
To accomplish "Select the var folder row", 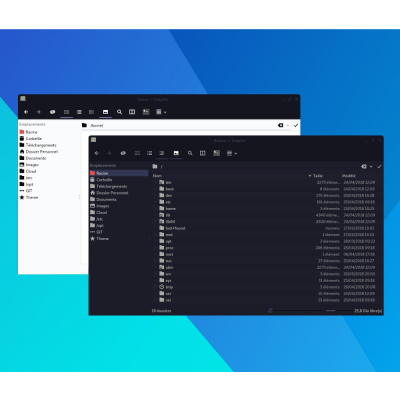I will [267, 300].
